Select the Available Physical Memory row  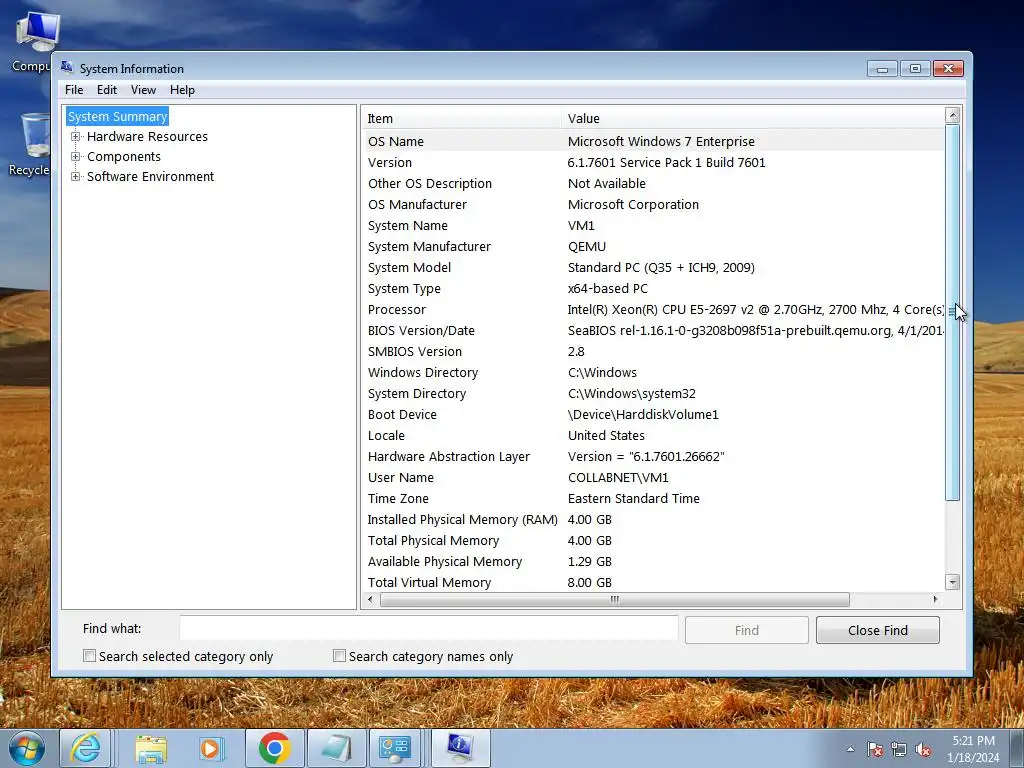(x=653, y=561)
